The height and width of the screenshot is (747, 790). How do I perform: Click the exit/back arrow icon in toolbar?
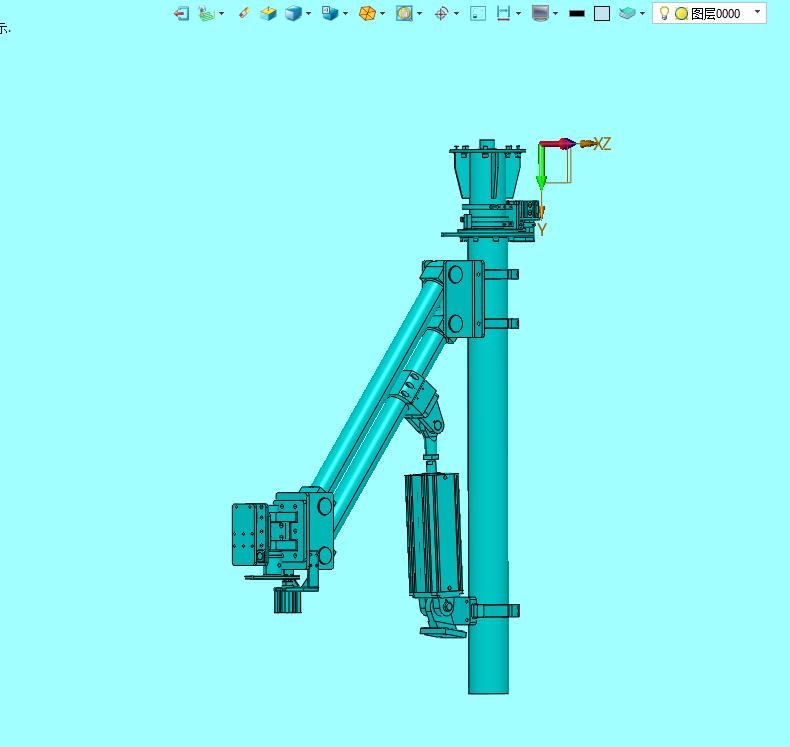click(x=181, y=14)
